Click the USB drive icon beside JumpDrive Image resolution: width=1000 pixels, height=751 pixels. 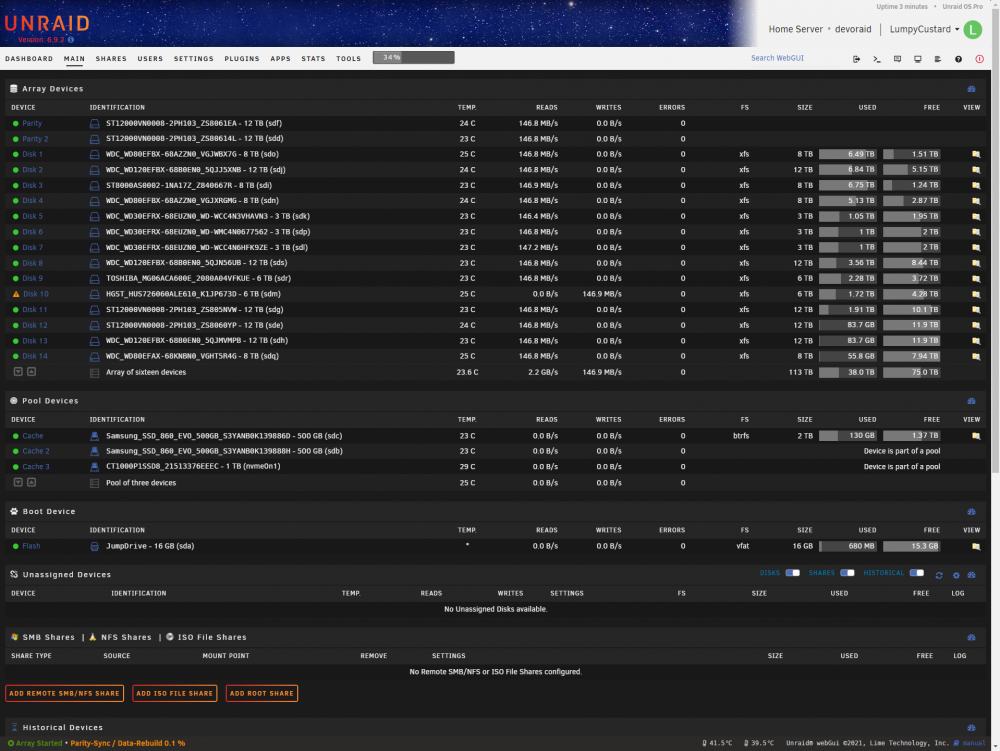(94, 546)
